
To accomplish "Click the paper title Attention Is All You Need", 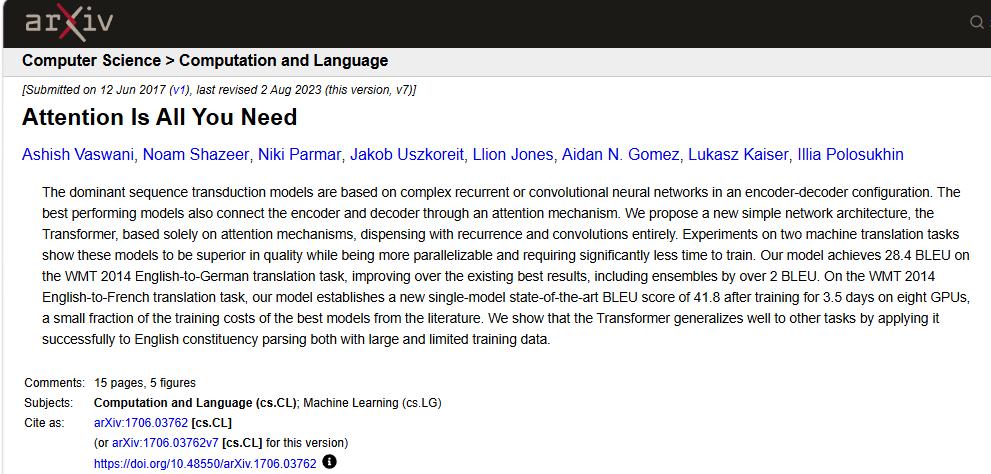I will pos(159,118).
